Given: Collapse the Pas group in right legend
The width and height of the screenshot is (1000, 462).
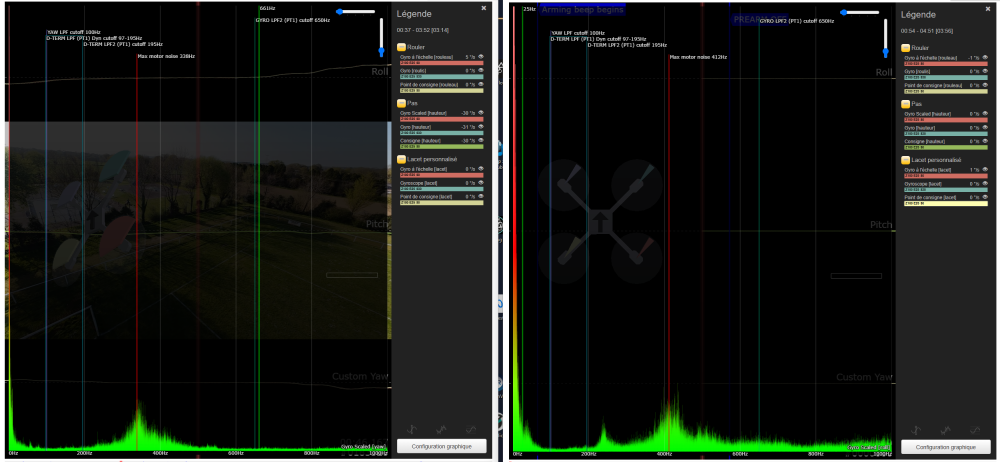Looking at the screenshot, I should (x=906, y=104).
